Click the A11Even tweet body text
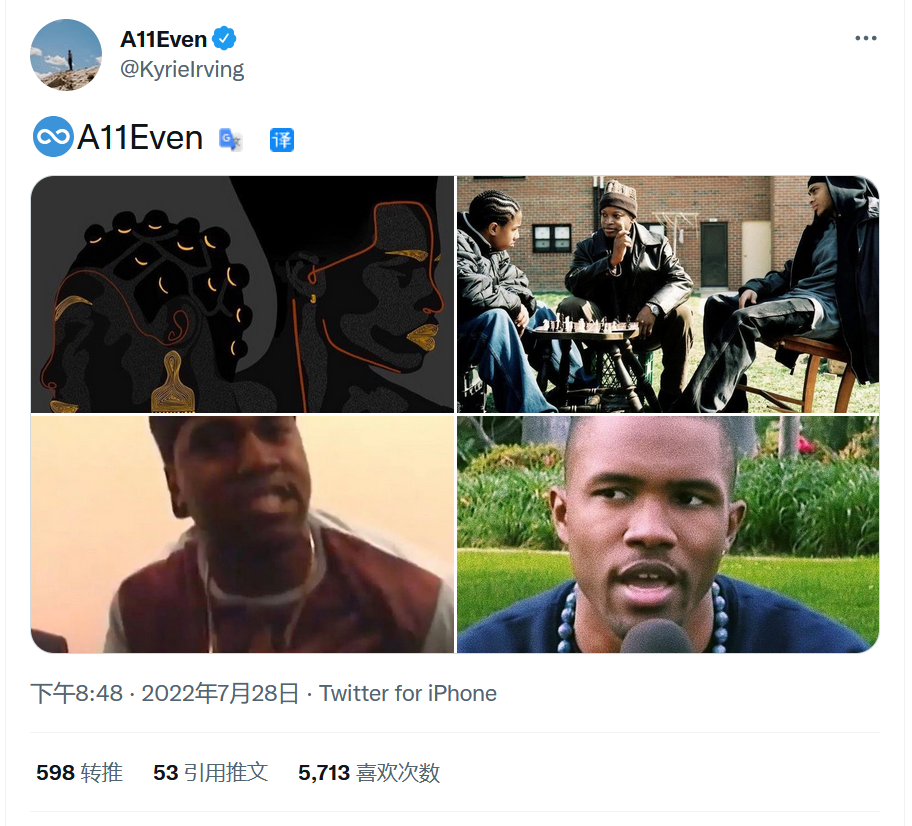912x826 pixels. [140, 138]
